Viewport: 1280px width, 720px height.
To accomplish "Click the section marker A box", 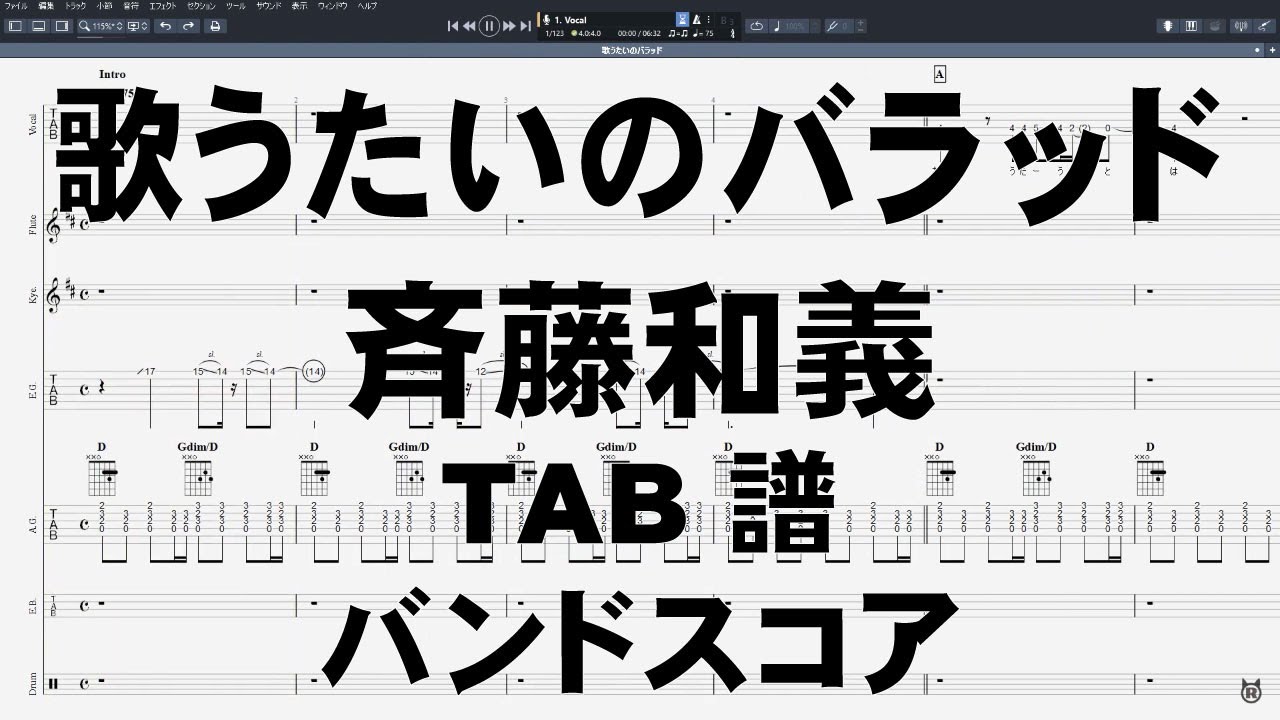I will [x=939, y=74].
